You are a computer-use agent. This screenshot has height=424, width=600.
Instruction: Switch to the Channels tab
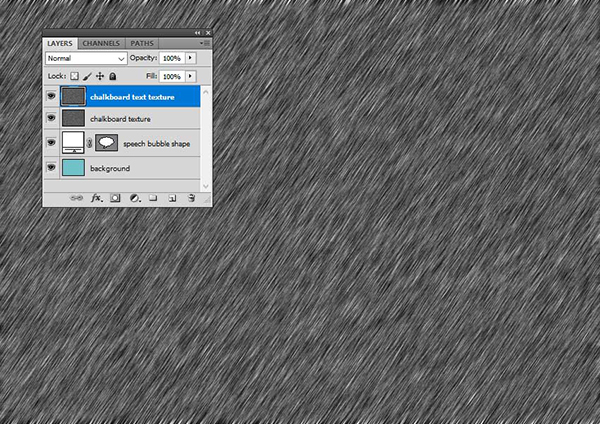pyautogui.click(x=101, y=44)
